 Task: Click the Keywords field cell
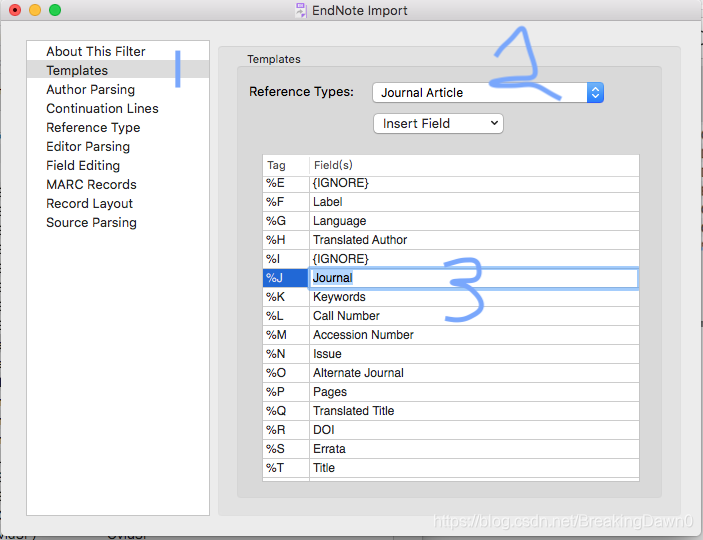coord(474,297)
